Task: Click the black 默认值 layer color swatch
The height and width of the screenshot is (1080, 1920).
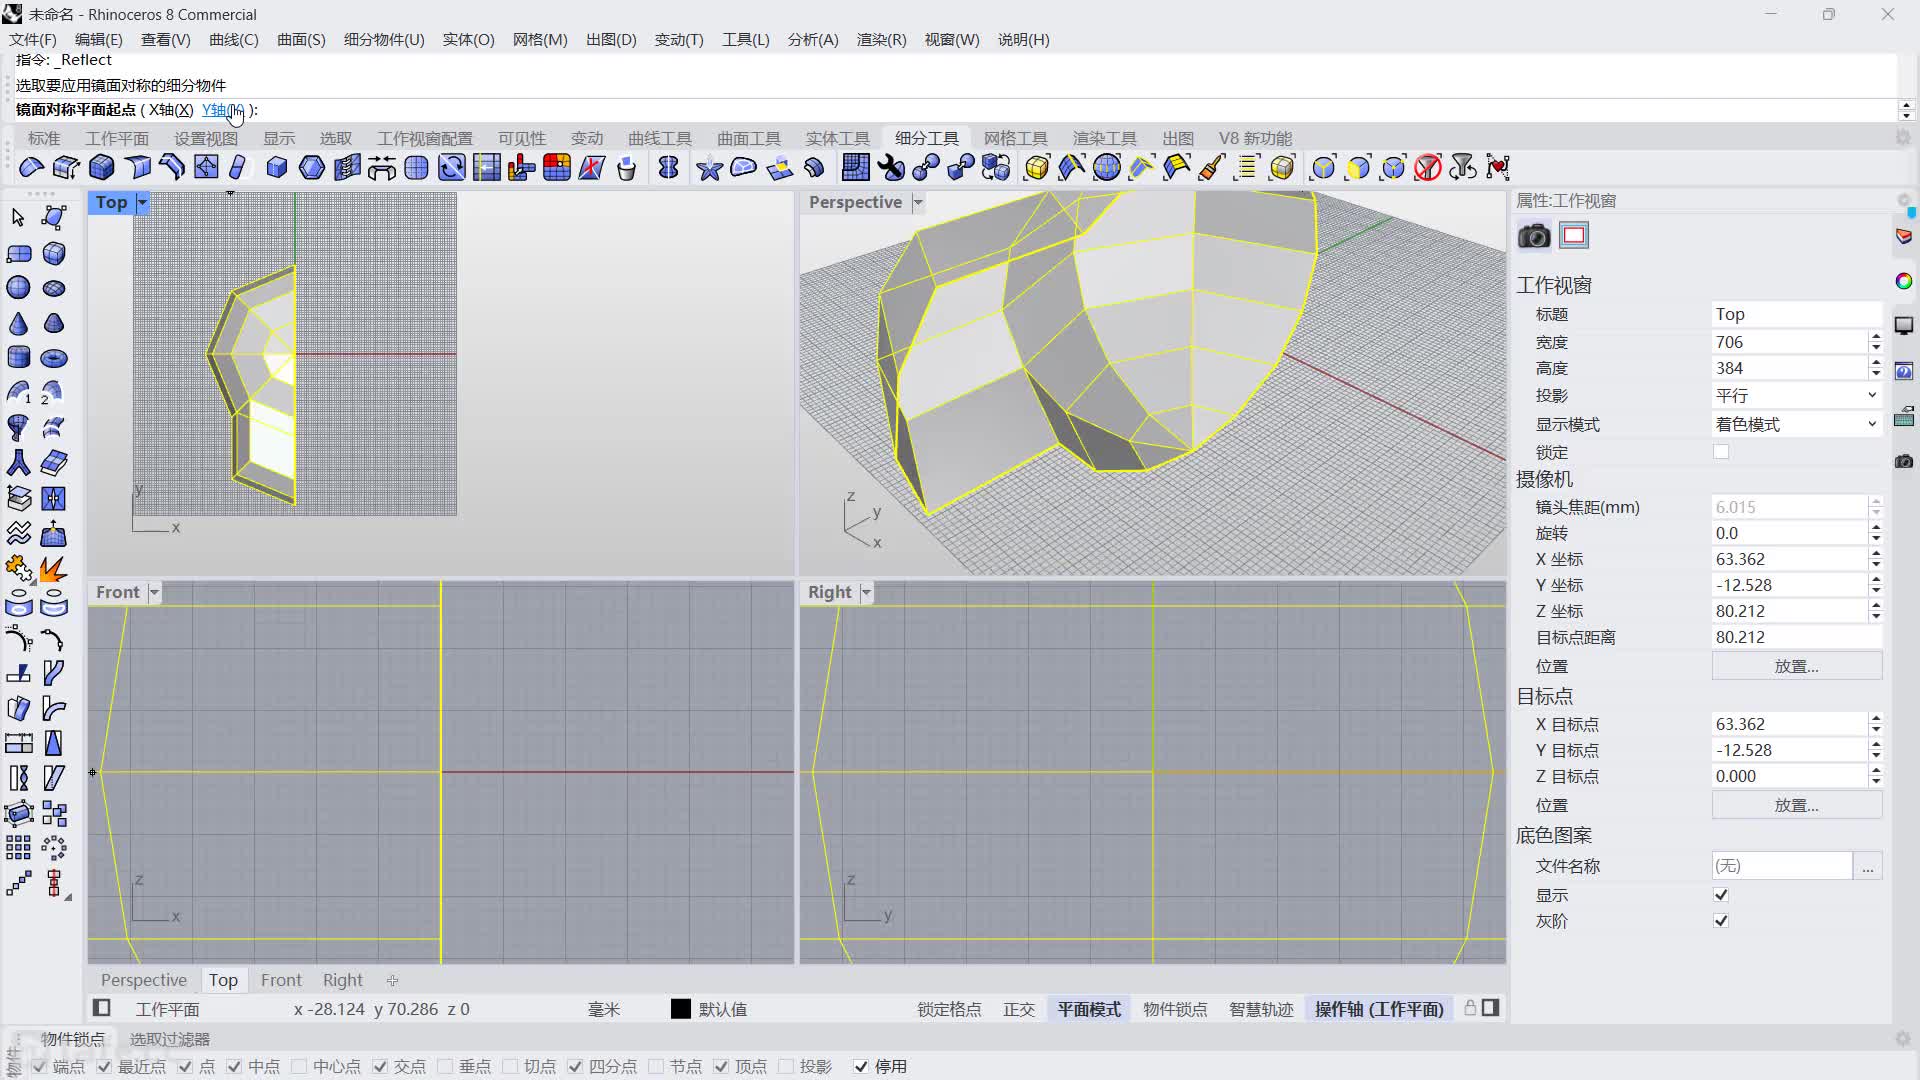Action: pos(680,1009)
